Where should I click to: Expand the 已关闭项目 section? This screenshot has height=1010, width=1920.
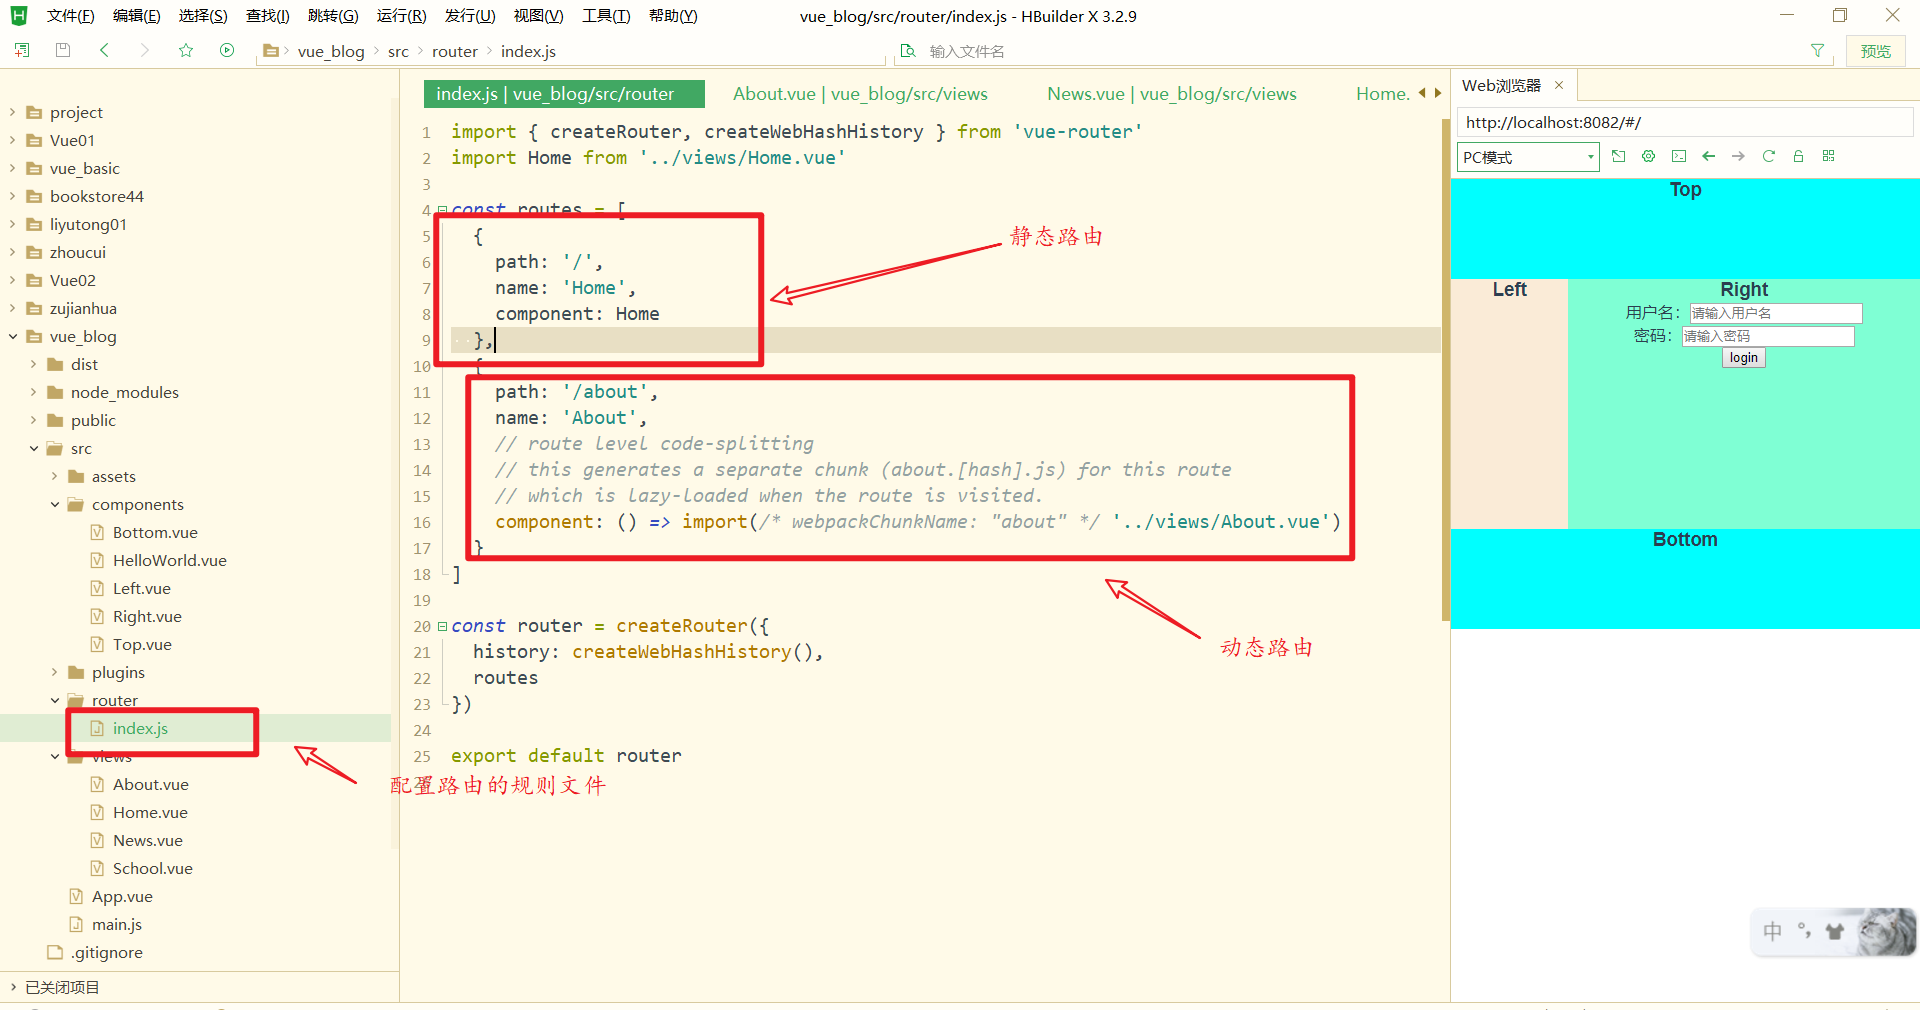pyautogui.click(x=13, y=987)
